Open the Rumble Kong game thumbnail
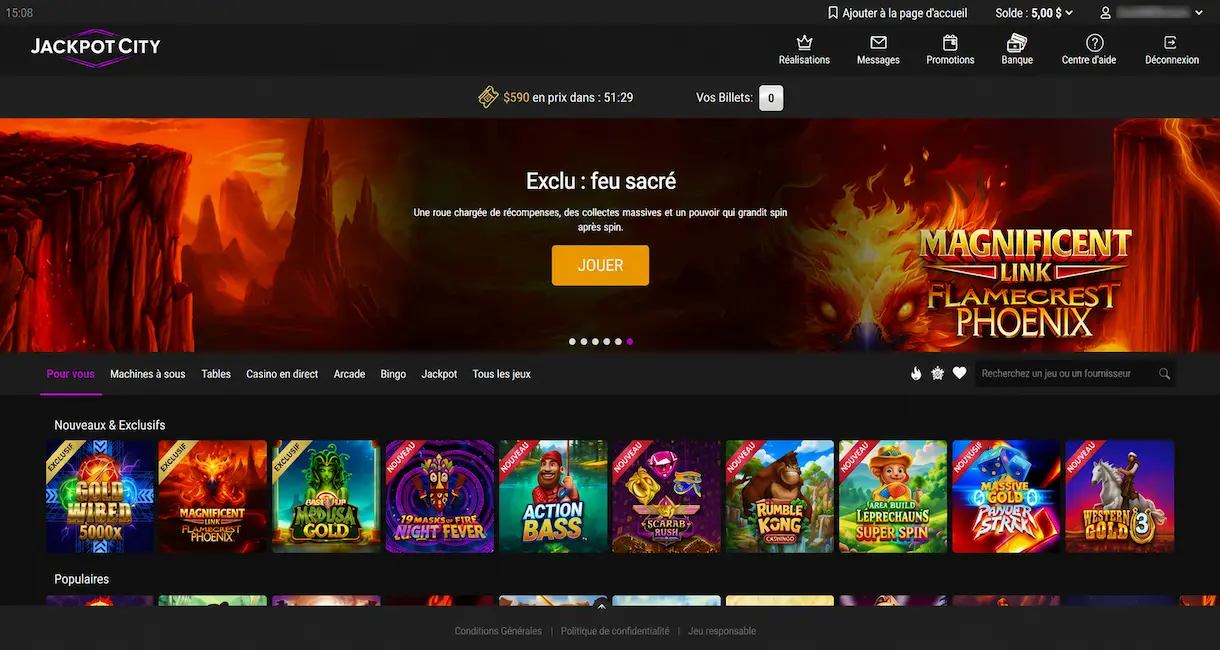The width and height of the screenshot is (1220, 650). 780,496
